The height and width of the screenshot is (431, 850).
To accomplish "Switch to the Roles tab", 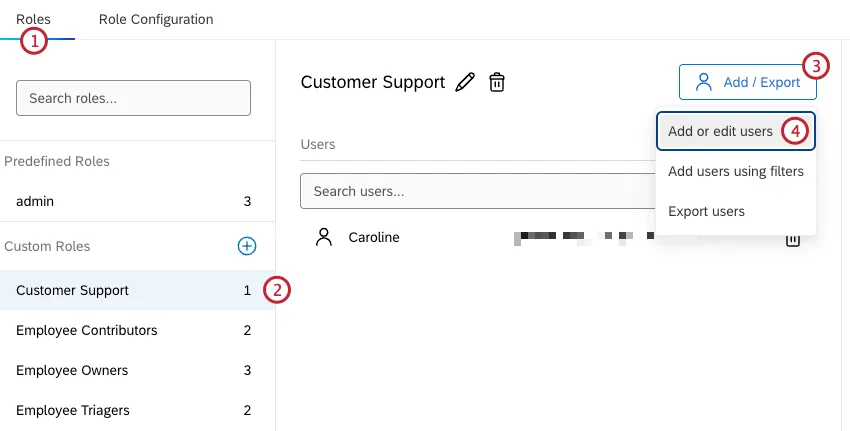I will click(x=33, y=19).
